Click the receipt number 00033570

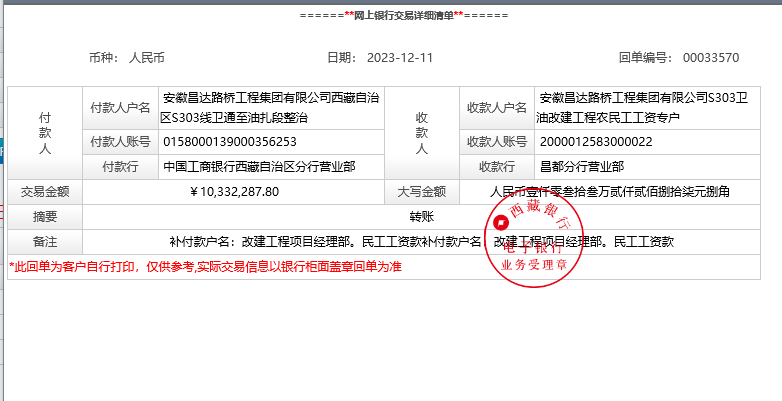(710, 58)
